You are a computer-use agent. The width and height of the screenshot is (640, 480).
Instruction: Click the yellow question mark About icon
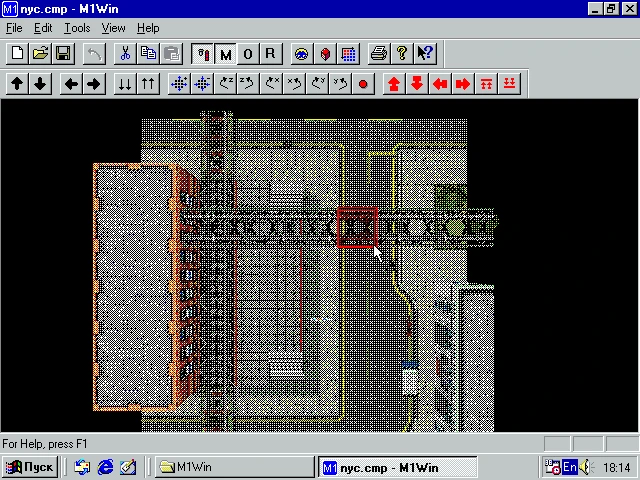[402, 53]
